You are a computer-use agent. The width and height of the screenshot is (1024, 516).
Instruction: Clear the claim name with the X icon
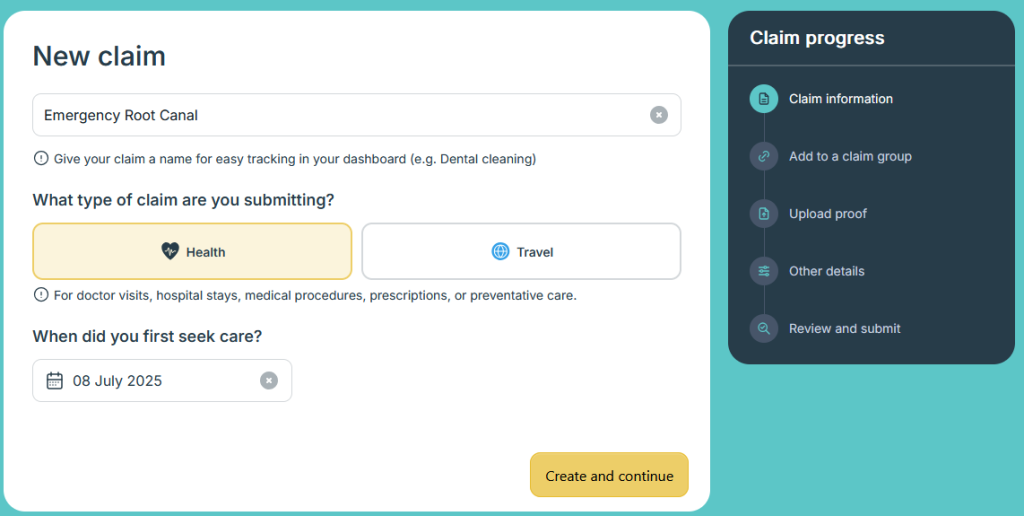[x=659, y=115]
